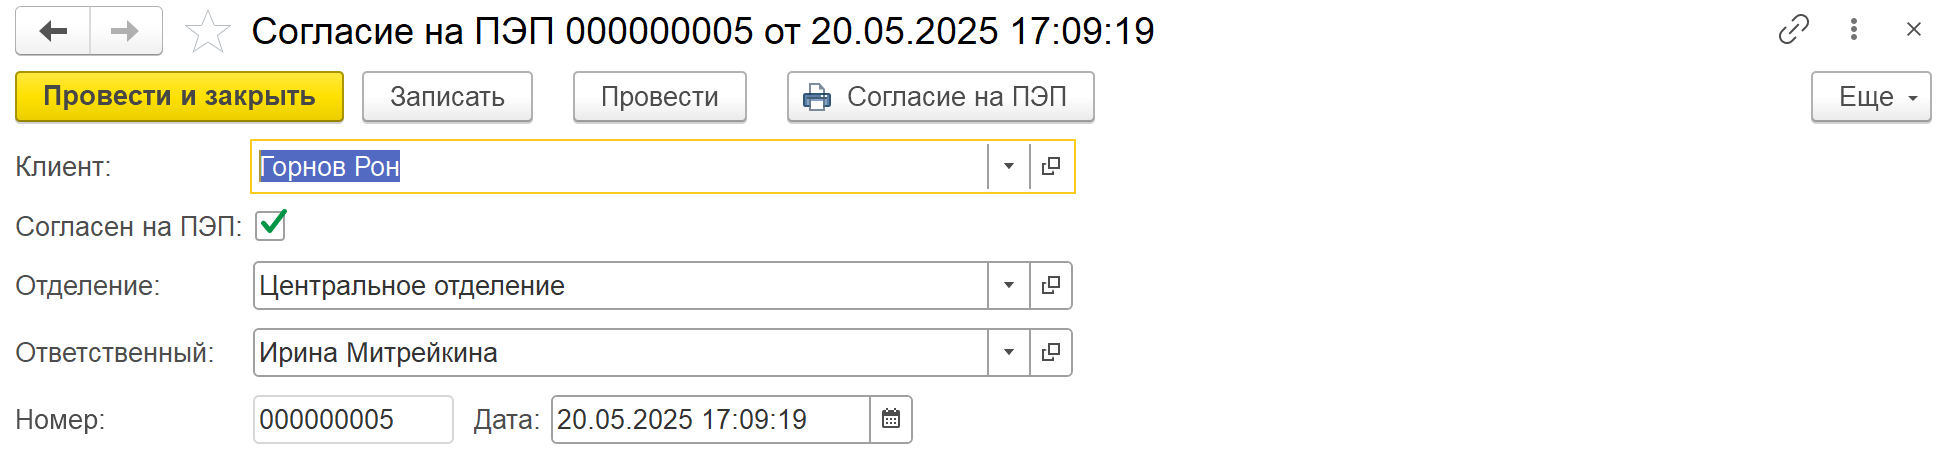Go back with the left arrow
The height and width of the screenshot is (455, 1952).
53,31
